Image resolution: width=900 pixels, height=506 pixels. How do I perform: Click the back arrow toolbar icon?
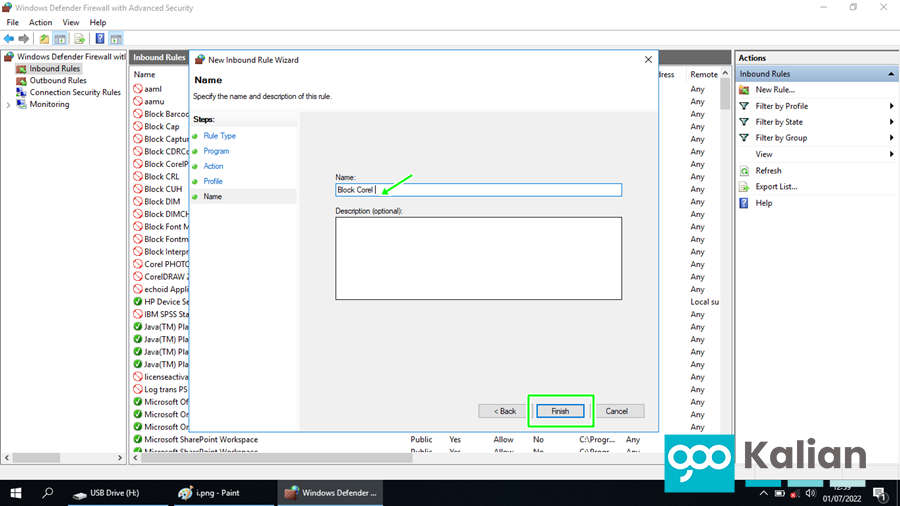click(x=9, y=39)
